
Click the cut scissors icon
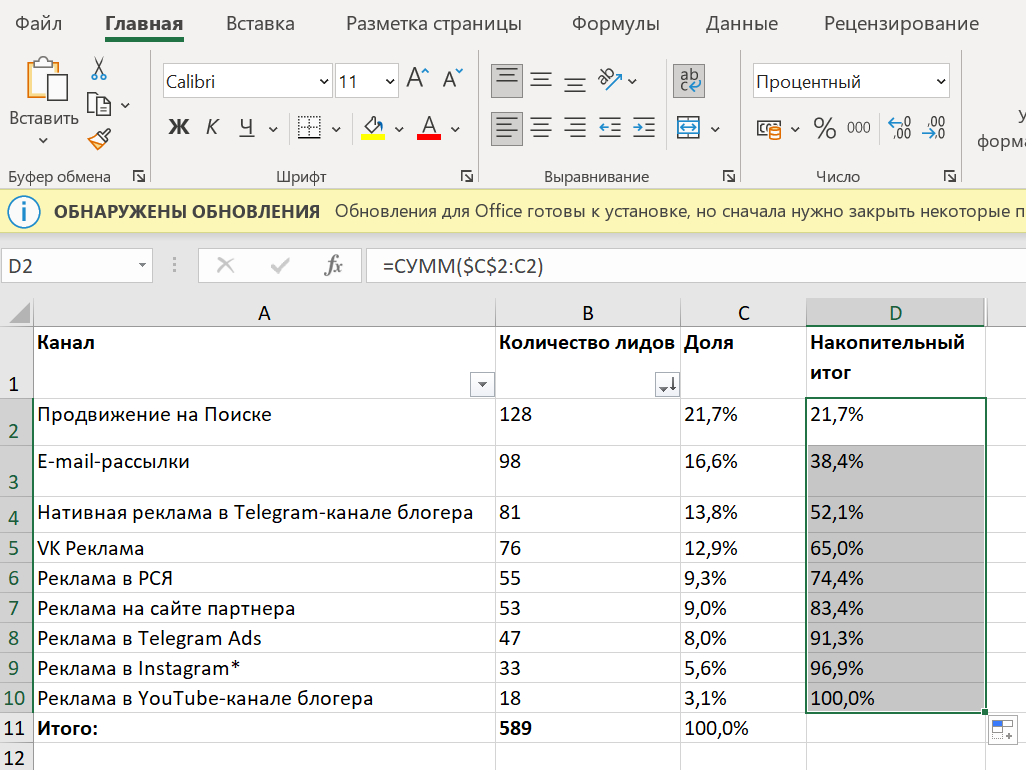[x=99, y=68]
